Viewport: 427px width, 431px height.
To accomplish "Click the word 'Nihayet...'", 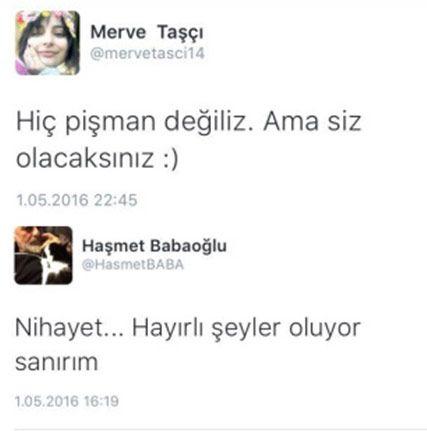I will tap(70, 327).
